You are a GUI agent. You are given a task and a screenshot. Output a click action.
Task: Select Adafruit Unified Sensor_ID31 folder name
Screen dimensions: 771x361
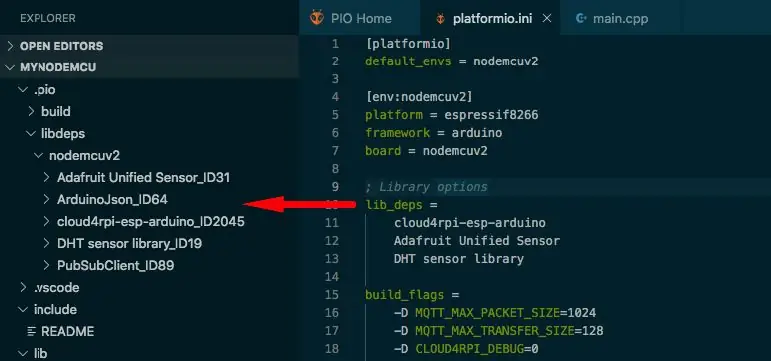pyautogui.click(x=143, y=178)
